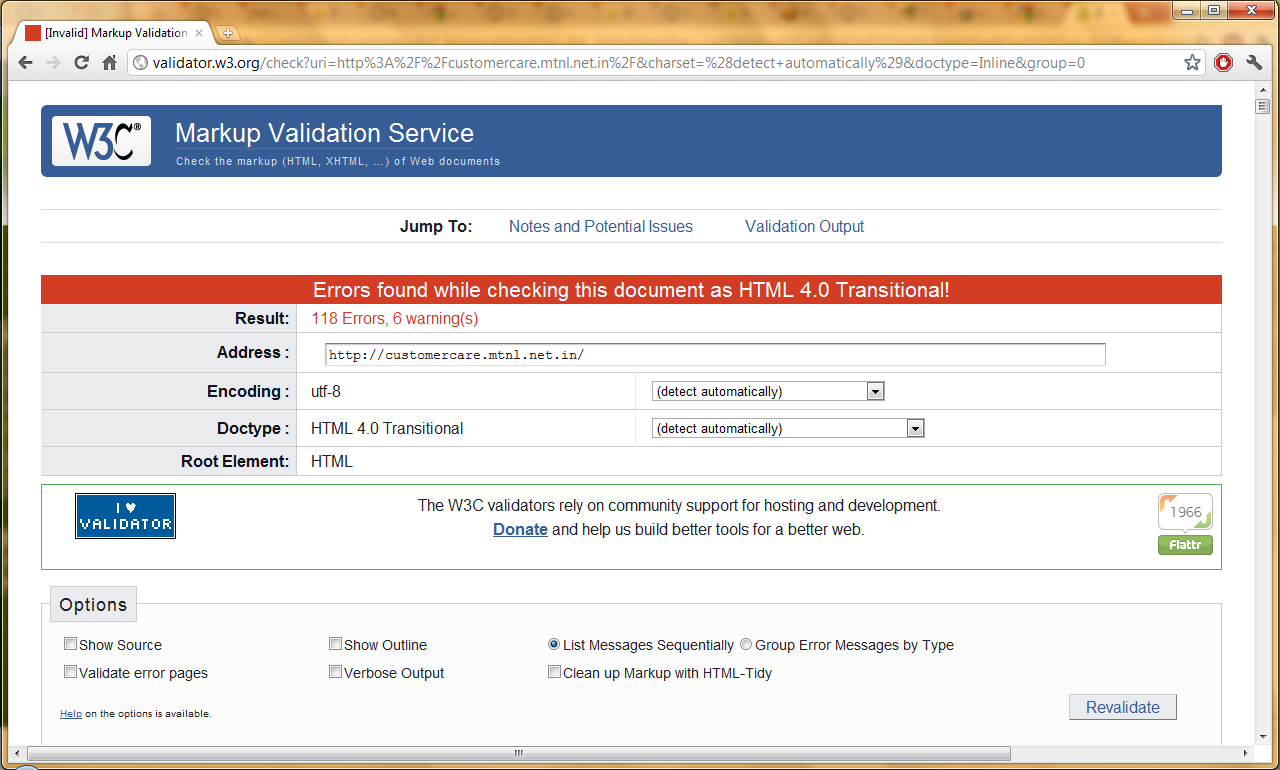Screen dimensions: 1280x770
Task: Open the red extension icon in toolbar
Action: click(1224, 63)
